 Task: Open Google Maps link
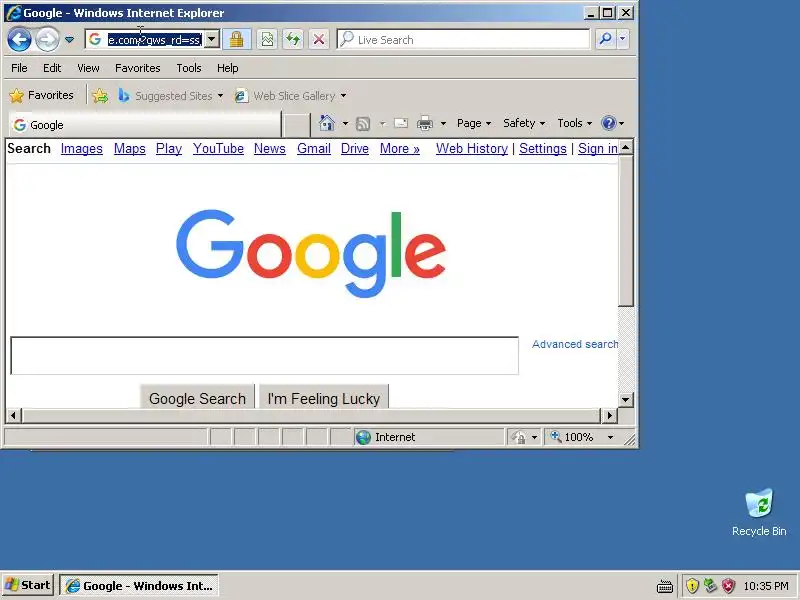coord(130,148)
